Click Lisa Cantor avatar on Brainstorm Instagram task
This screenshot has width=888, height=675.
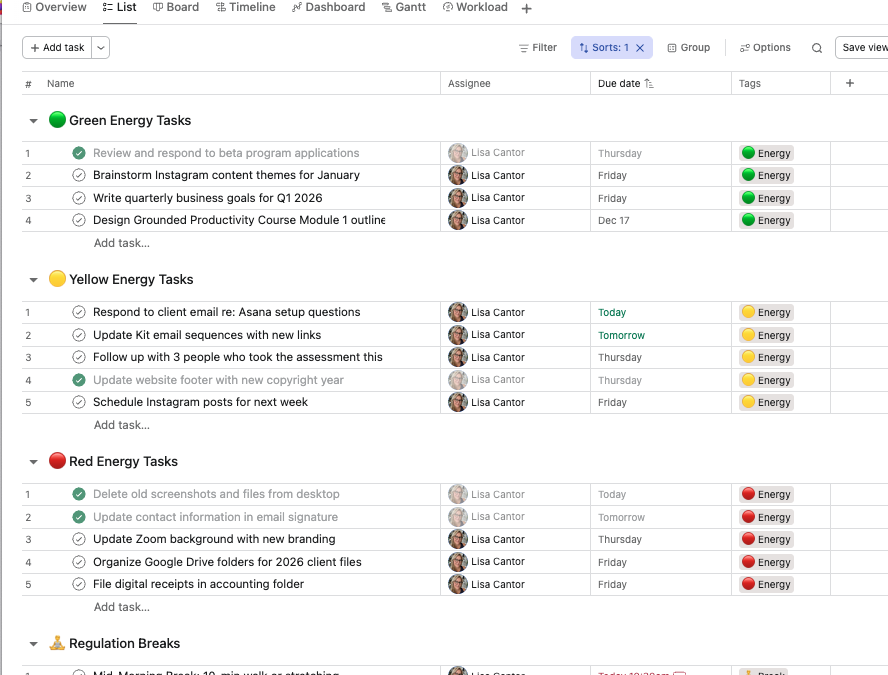click(x=458, y=175)
